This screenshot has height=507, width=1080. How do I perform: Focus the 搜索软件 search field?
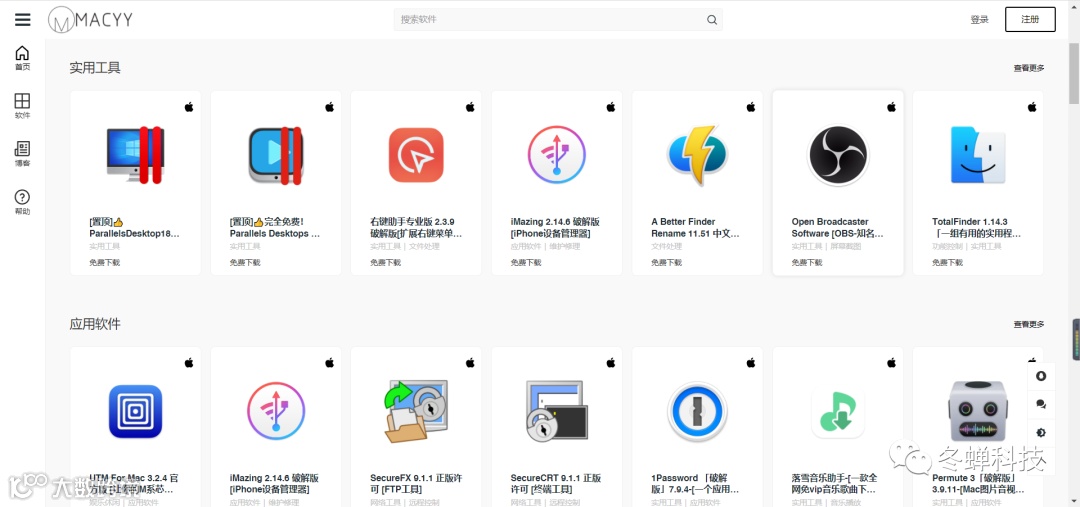(x=558, y=19)
